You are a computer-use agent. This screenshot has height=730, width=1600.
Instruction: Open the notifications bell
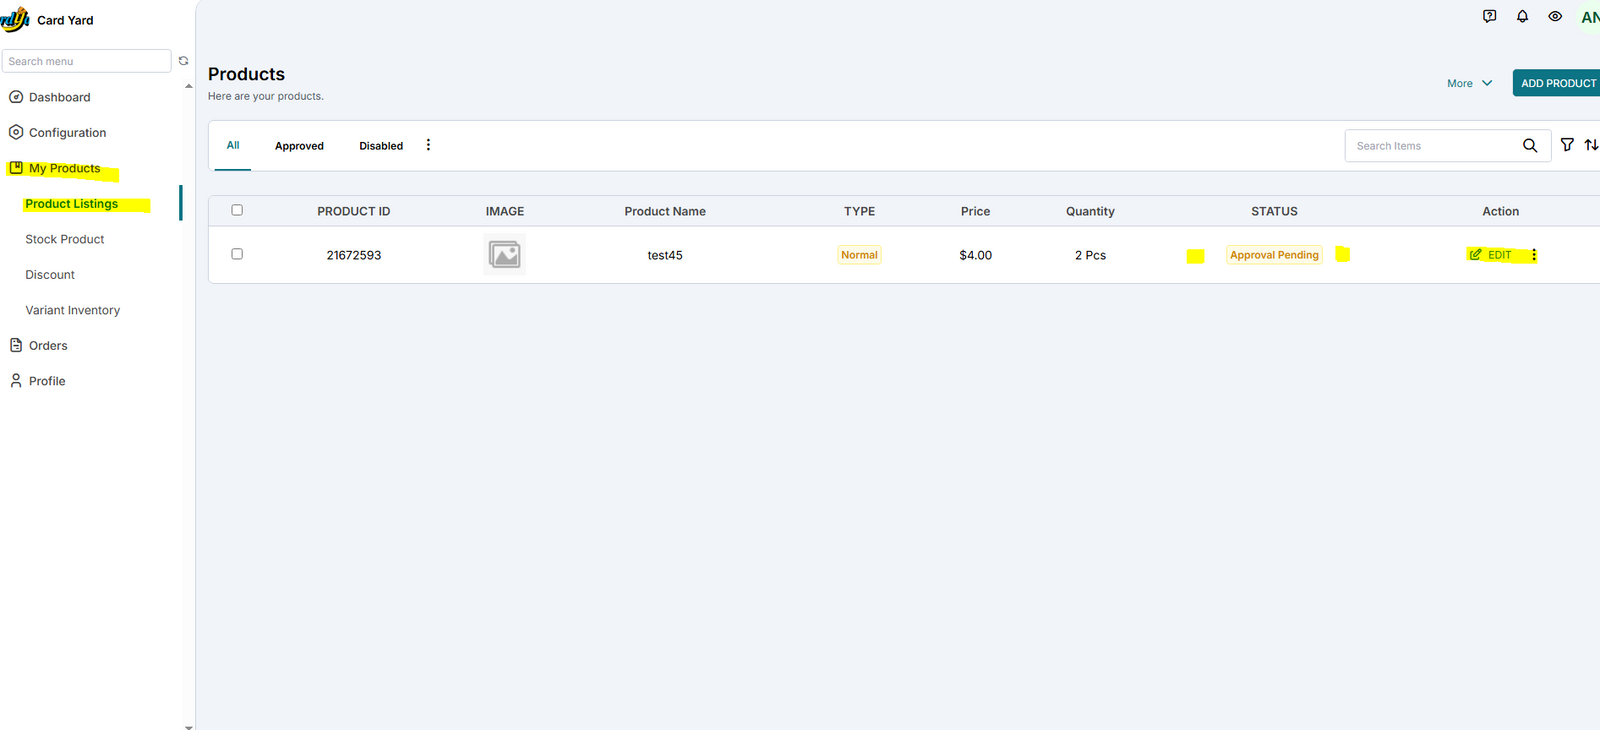click(1522, 16)
